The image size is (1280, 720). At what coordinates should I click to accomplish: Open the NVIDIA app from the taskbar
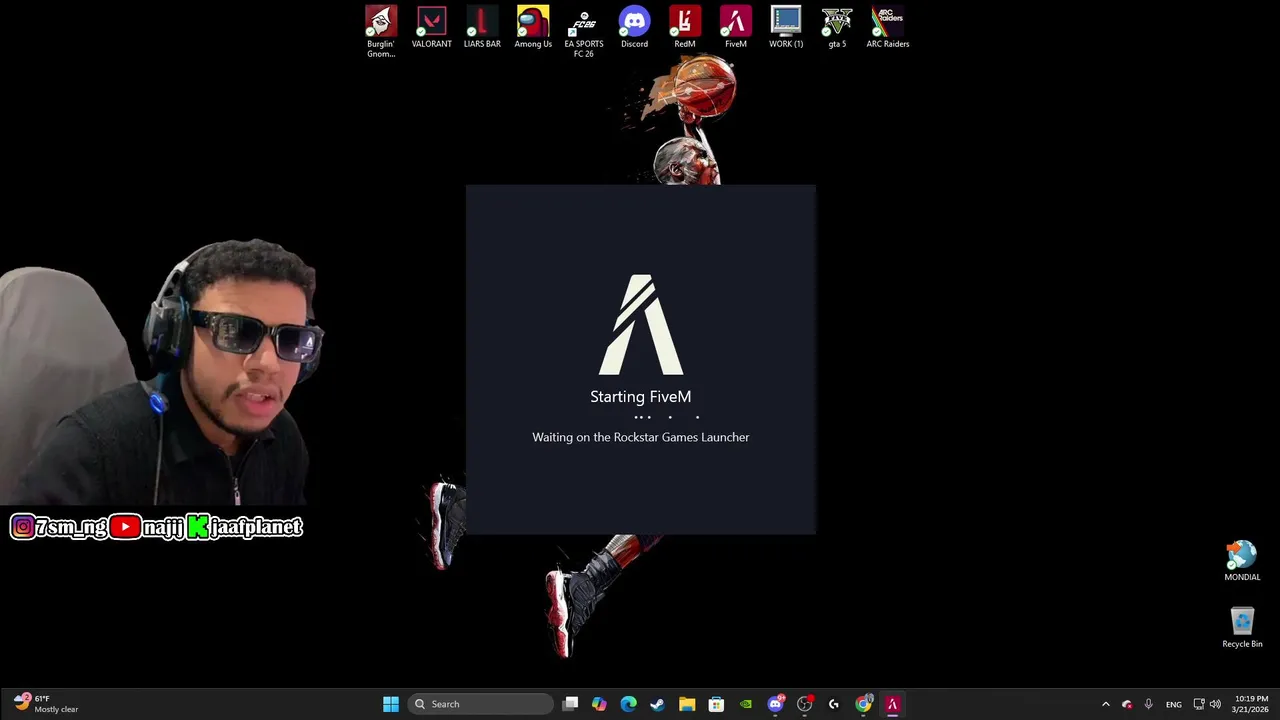tap(745, 704)
